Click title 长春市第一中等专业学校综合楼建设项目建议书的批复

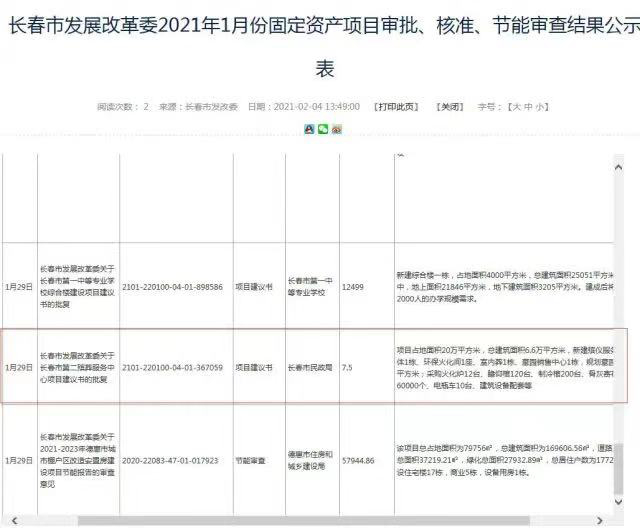pyautogui.click(x=77, y=287)
